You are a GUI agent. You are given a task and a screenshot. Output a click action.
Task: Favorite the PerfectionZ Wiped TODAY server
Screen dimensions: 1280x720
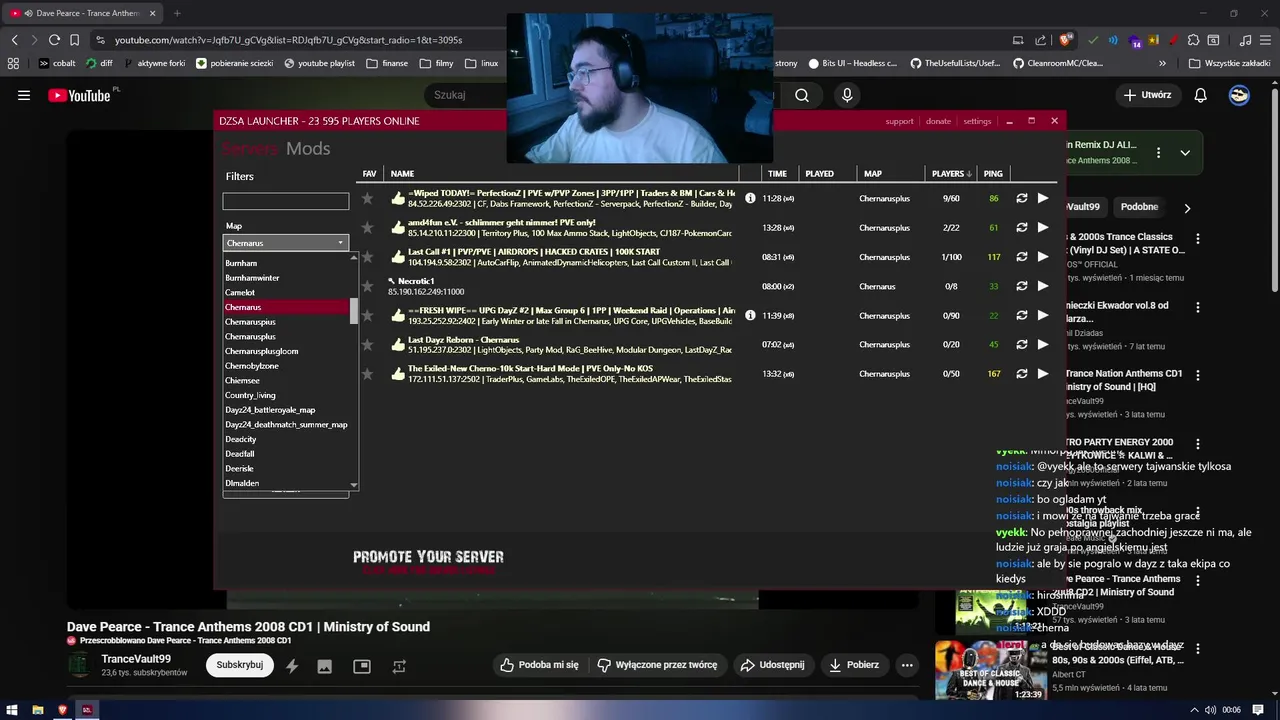[368, 198]
